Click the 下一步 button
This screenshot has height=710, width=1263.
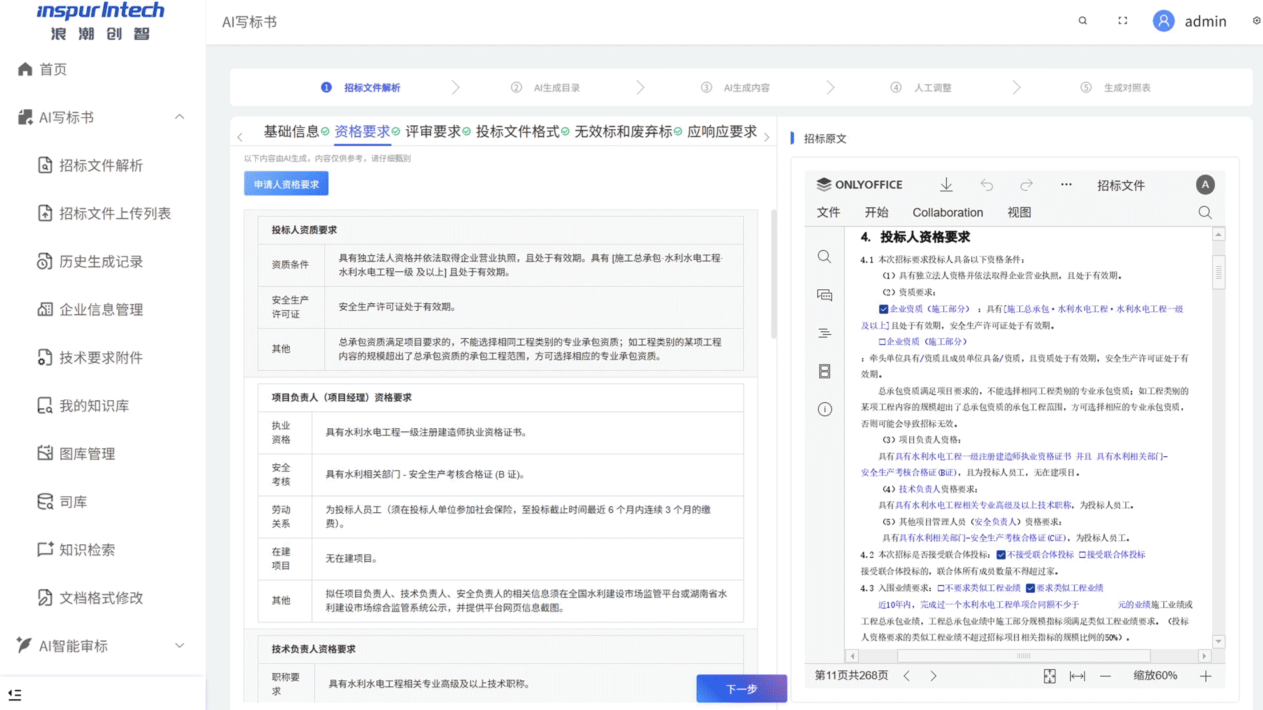click(741, 689)
